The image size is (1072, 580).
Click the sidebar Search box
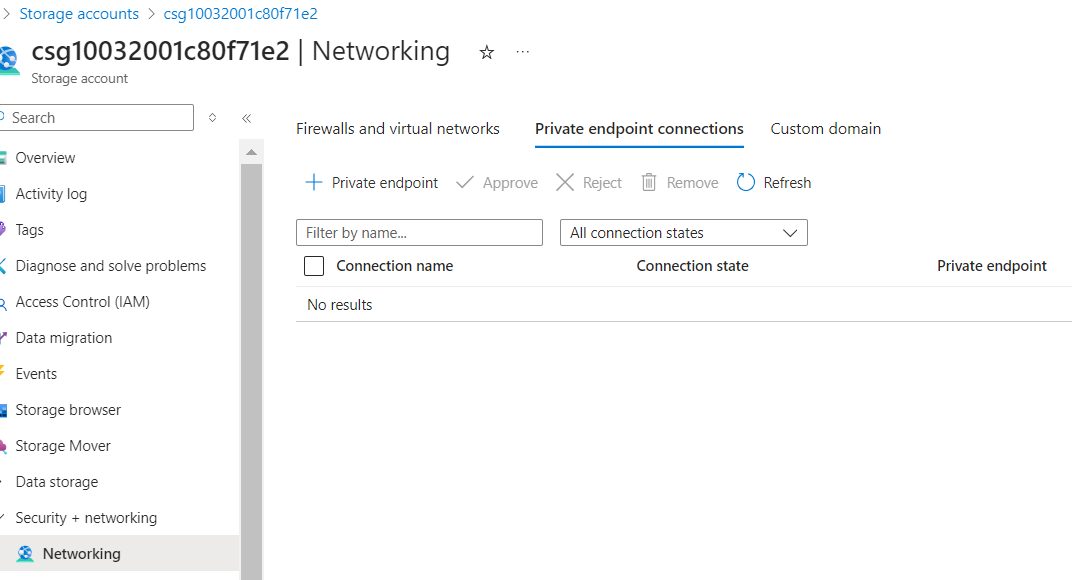[100, 118]
